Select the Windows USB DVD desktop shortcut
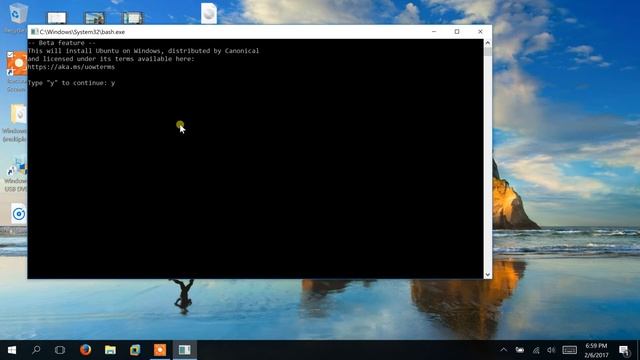 pos(16,175)
